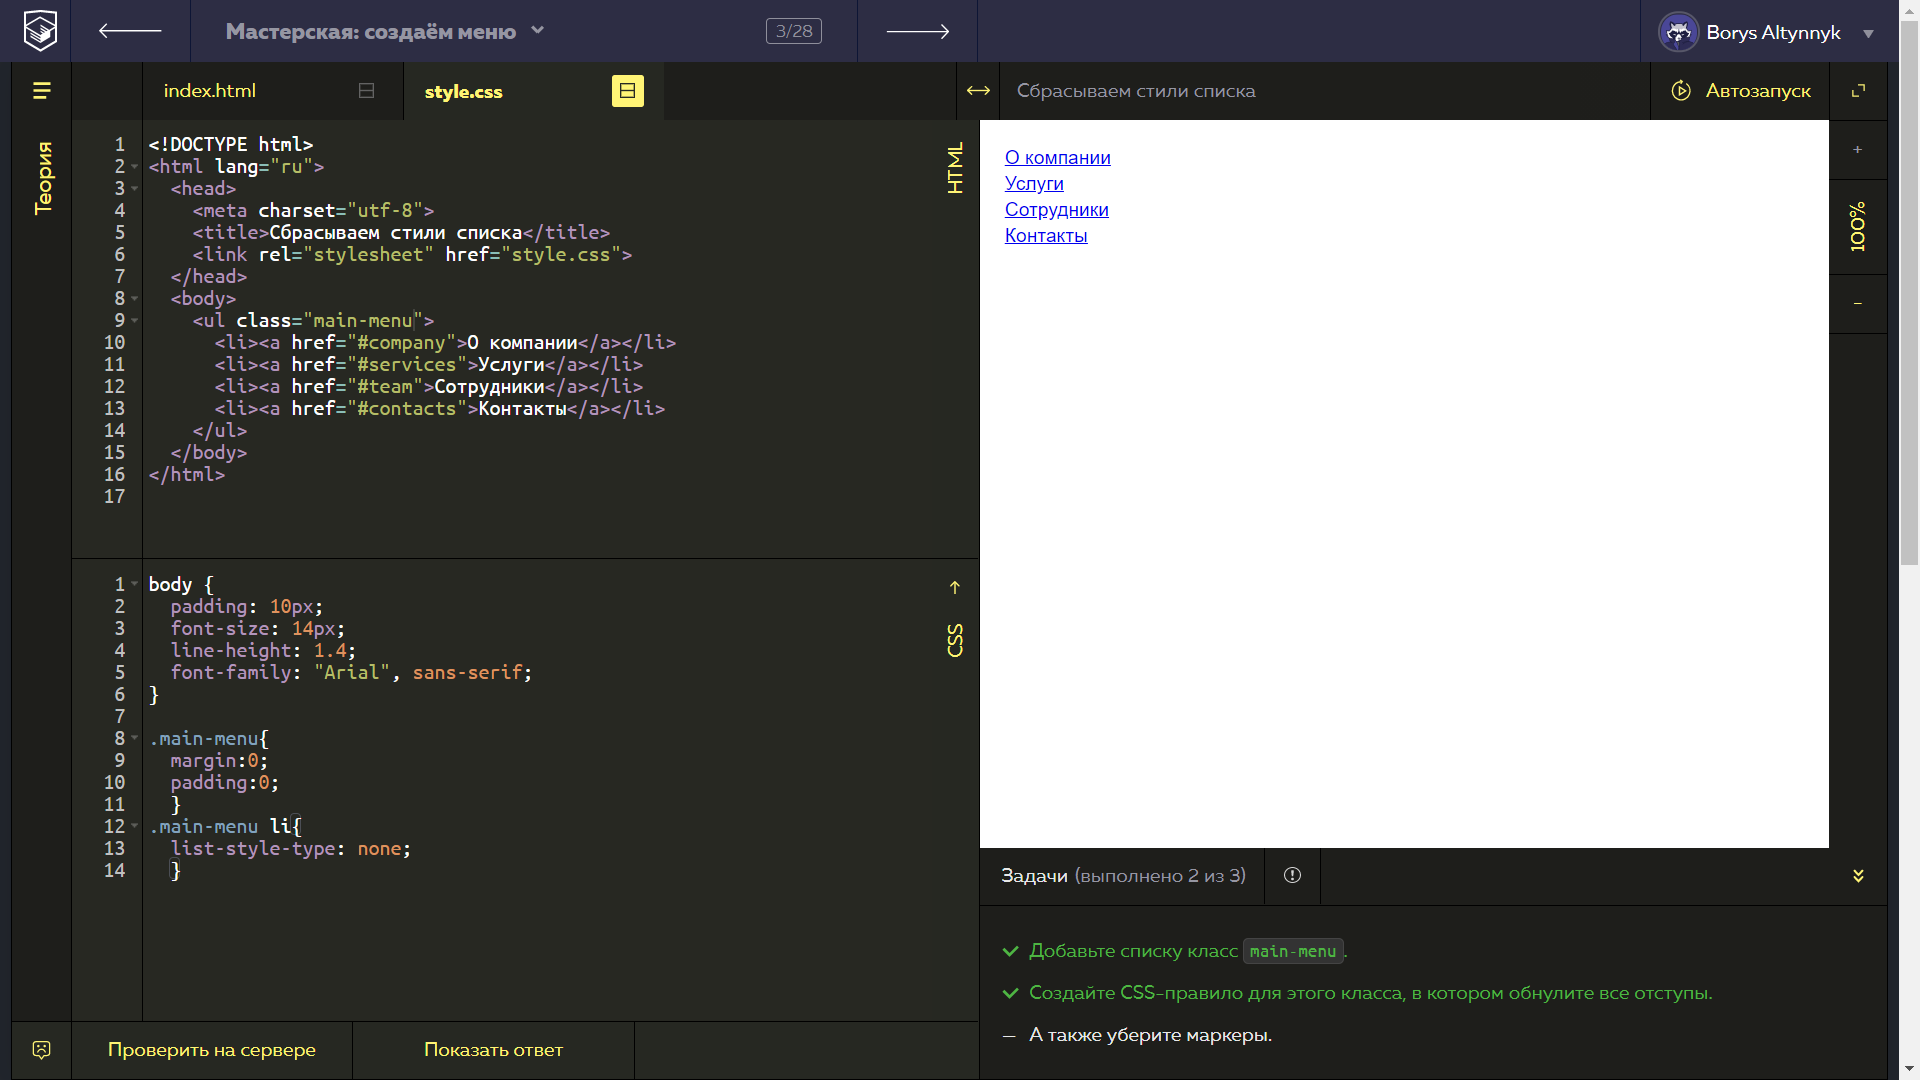
Task: Click the HTML Academy shield logo
Action: pyautogui.click(x=41, y=30)
